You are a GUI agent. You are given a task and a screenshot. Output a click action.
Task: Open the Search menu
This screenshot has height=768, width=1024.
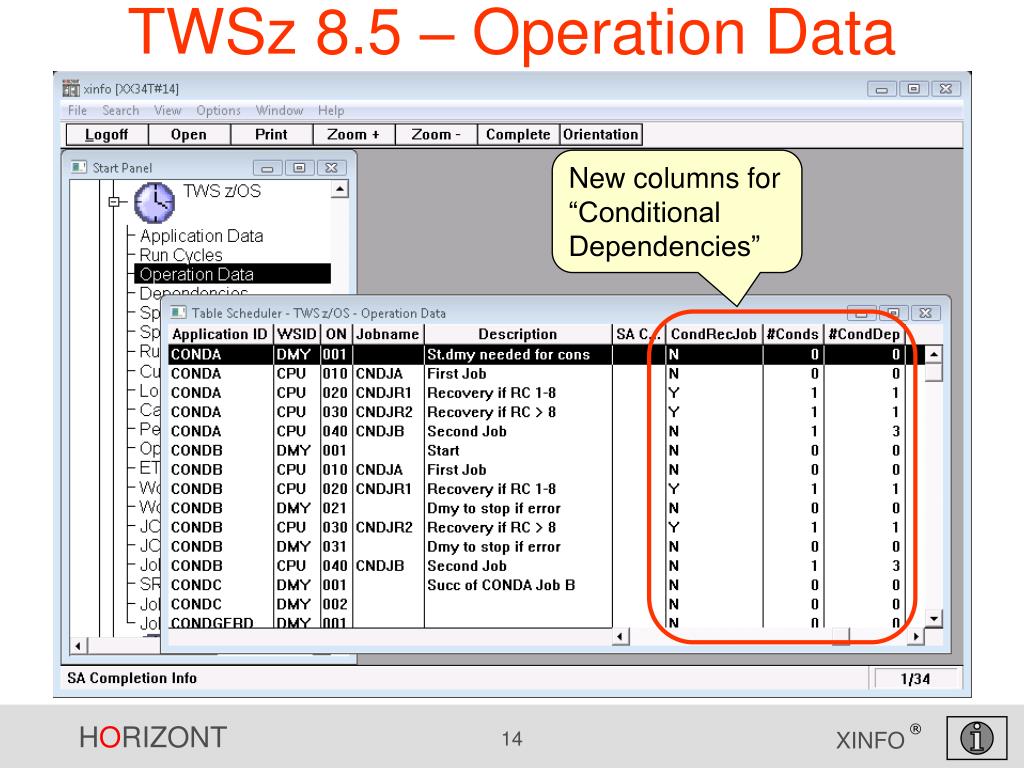(x=121, y=110)
